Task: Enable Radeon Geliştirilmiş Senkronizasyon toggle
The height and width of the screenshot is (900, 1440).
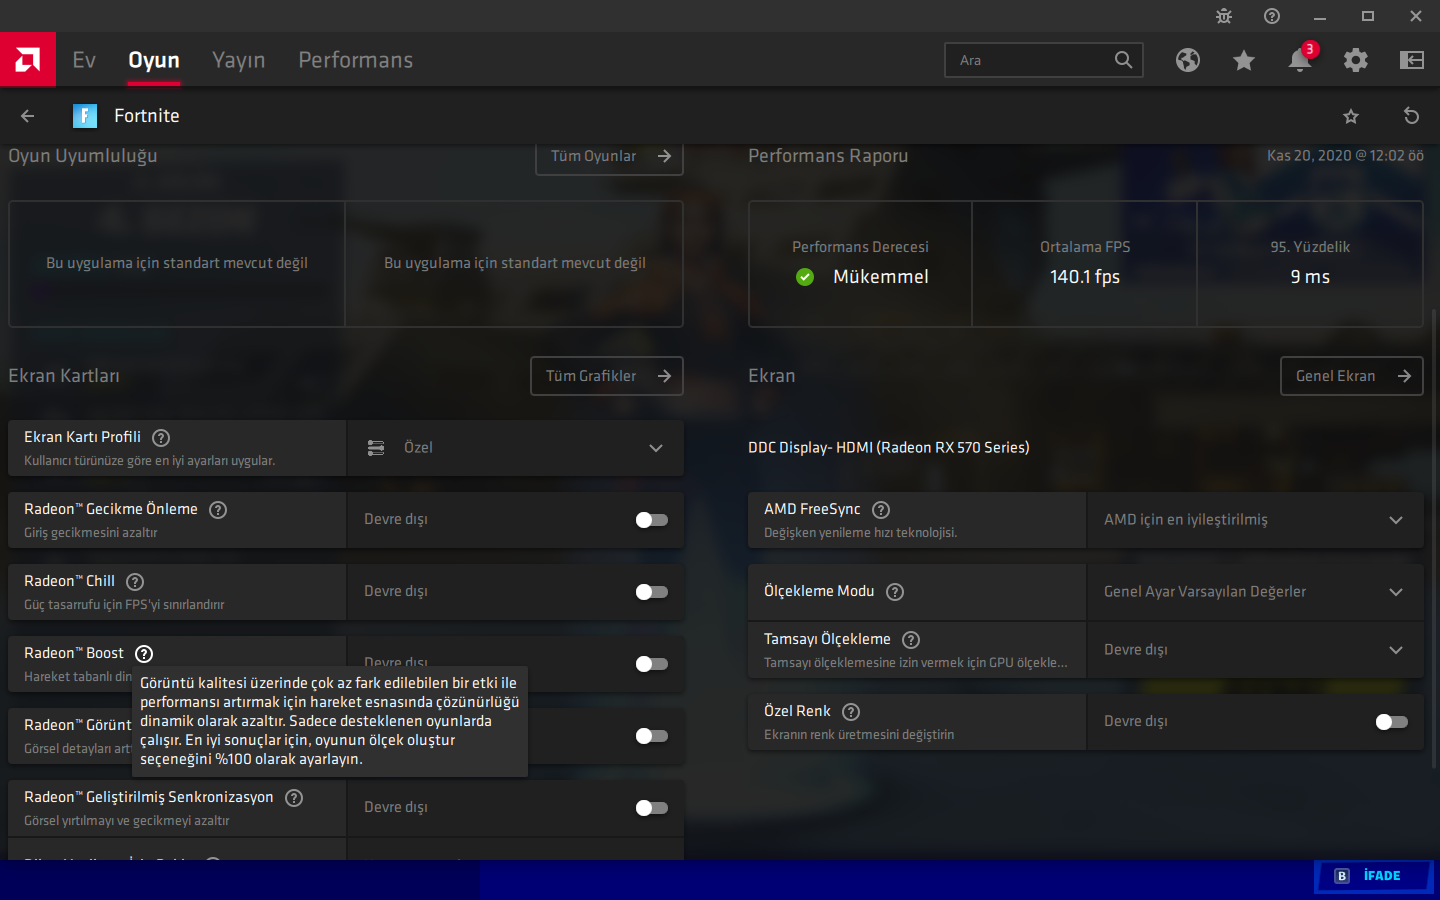Action: click(x=652, y=808)
